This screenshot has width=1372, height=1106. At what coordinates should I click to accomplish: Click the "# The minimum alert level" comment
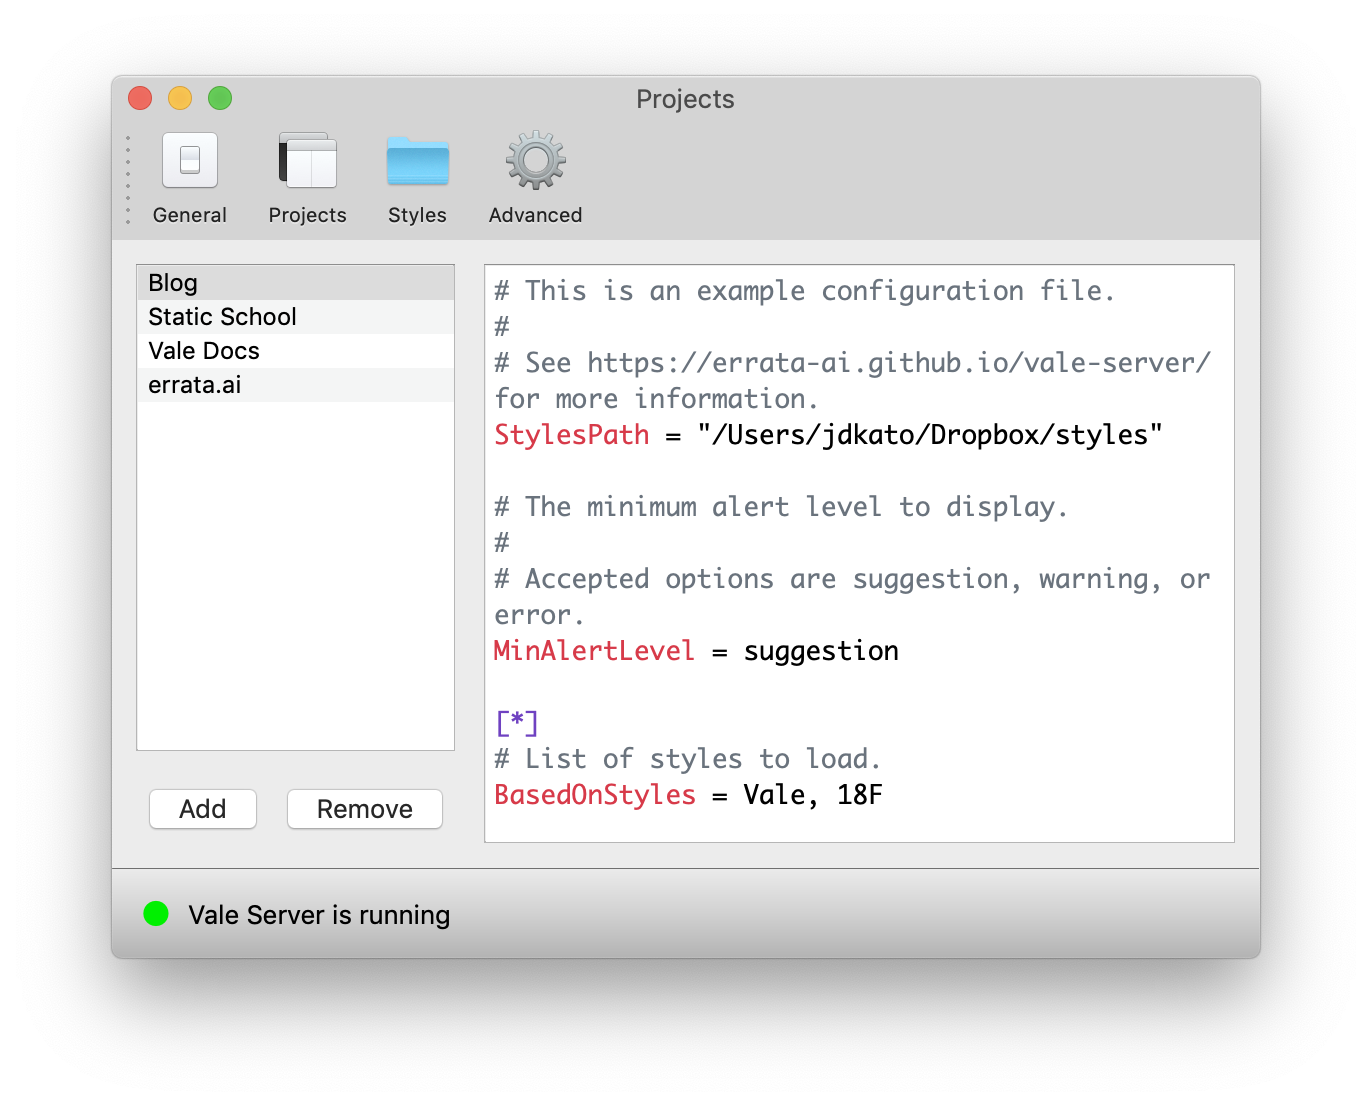click(x=781, y=507)
